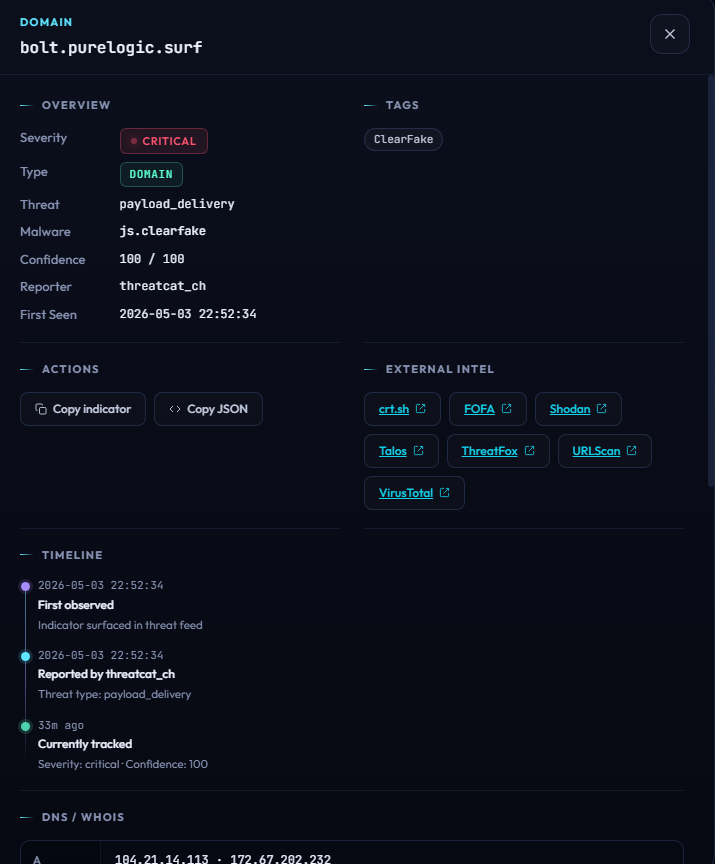Click external-link icon next to Talos
Image resolution: width=715 pixels, height=864 pixels.
click(419, 450)
